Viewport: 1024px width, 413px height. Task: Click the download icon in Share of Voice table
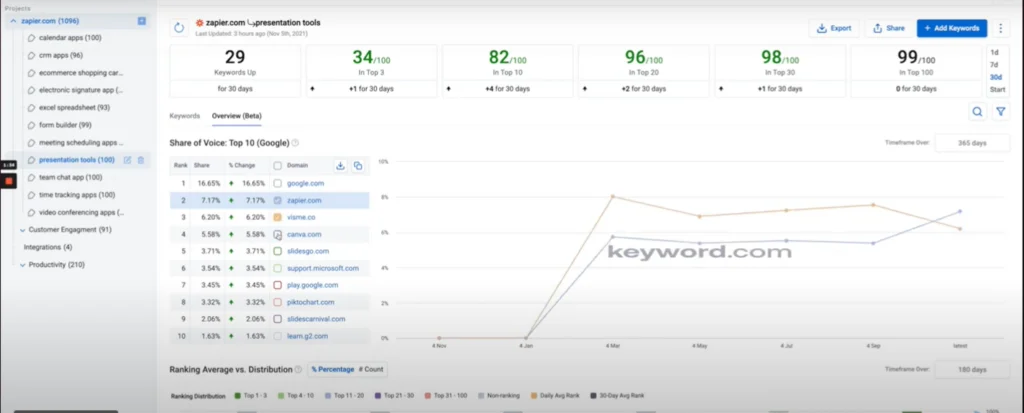click(339, 165)
